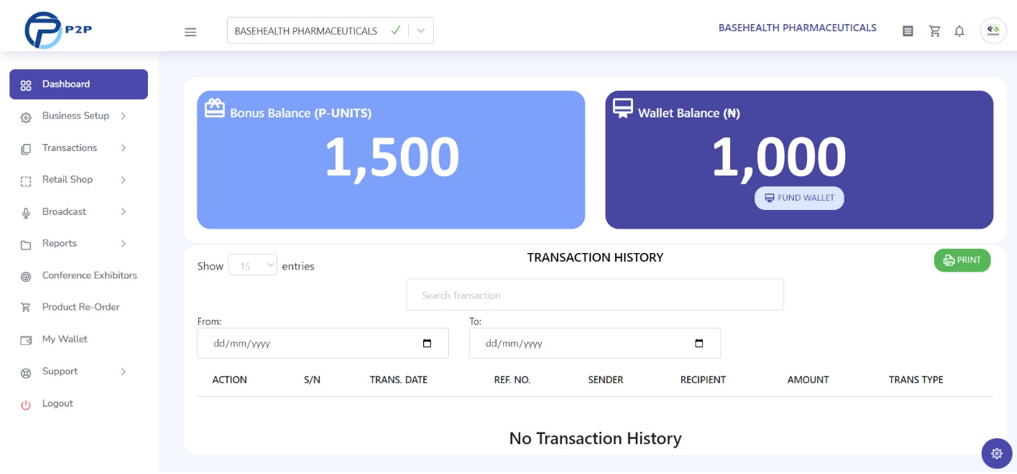Go to Dashboard menu item
This screenshot has width=1017, height=474.
(x=78, y=84)
